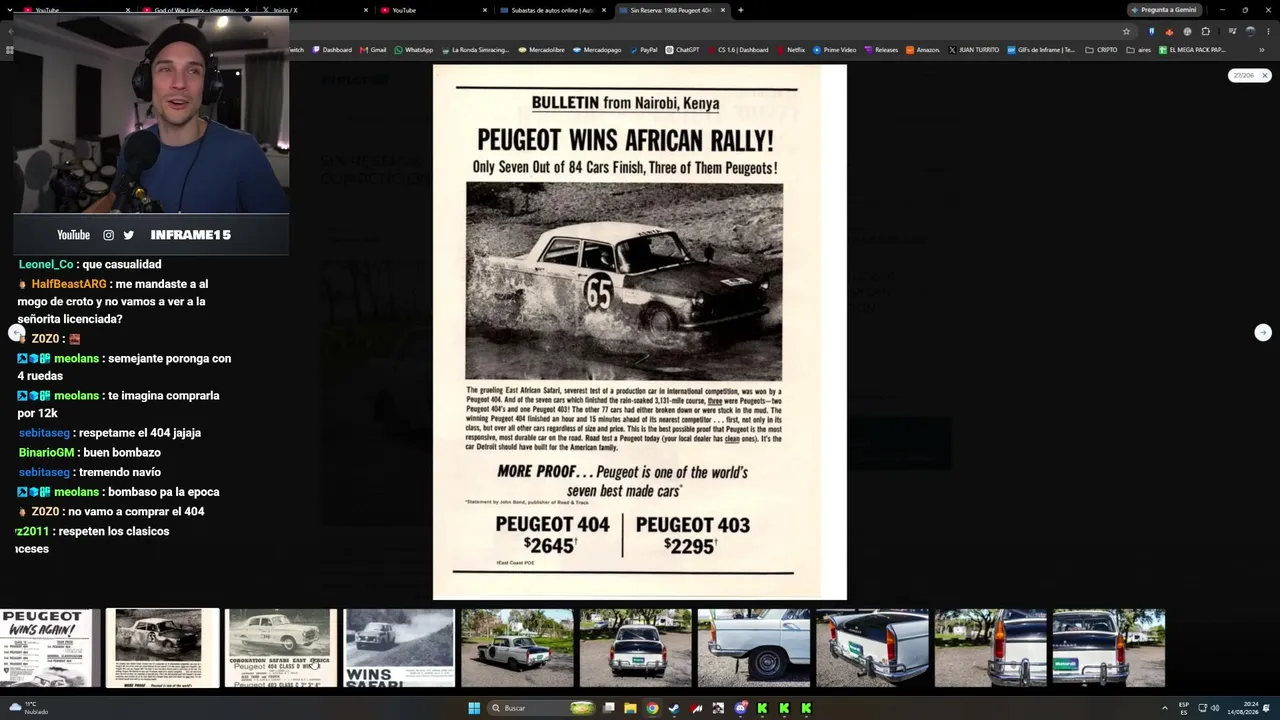This screenshot has width=1280, height=720.
Task: Open the 'EL MEGA PACK PAP...' bookmark
Action: click(1192, 50)
